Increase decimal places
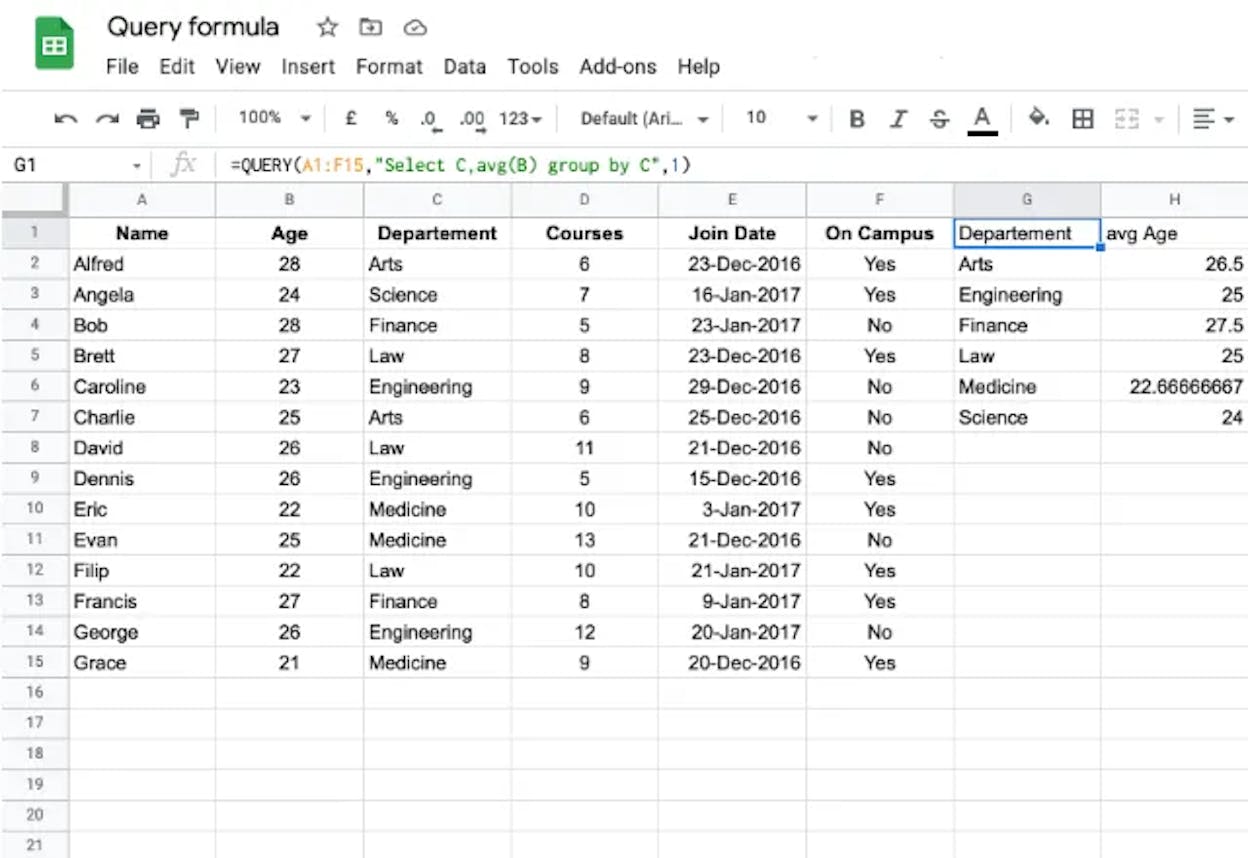 coord(472,120)
